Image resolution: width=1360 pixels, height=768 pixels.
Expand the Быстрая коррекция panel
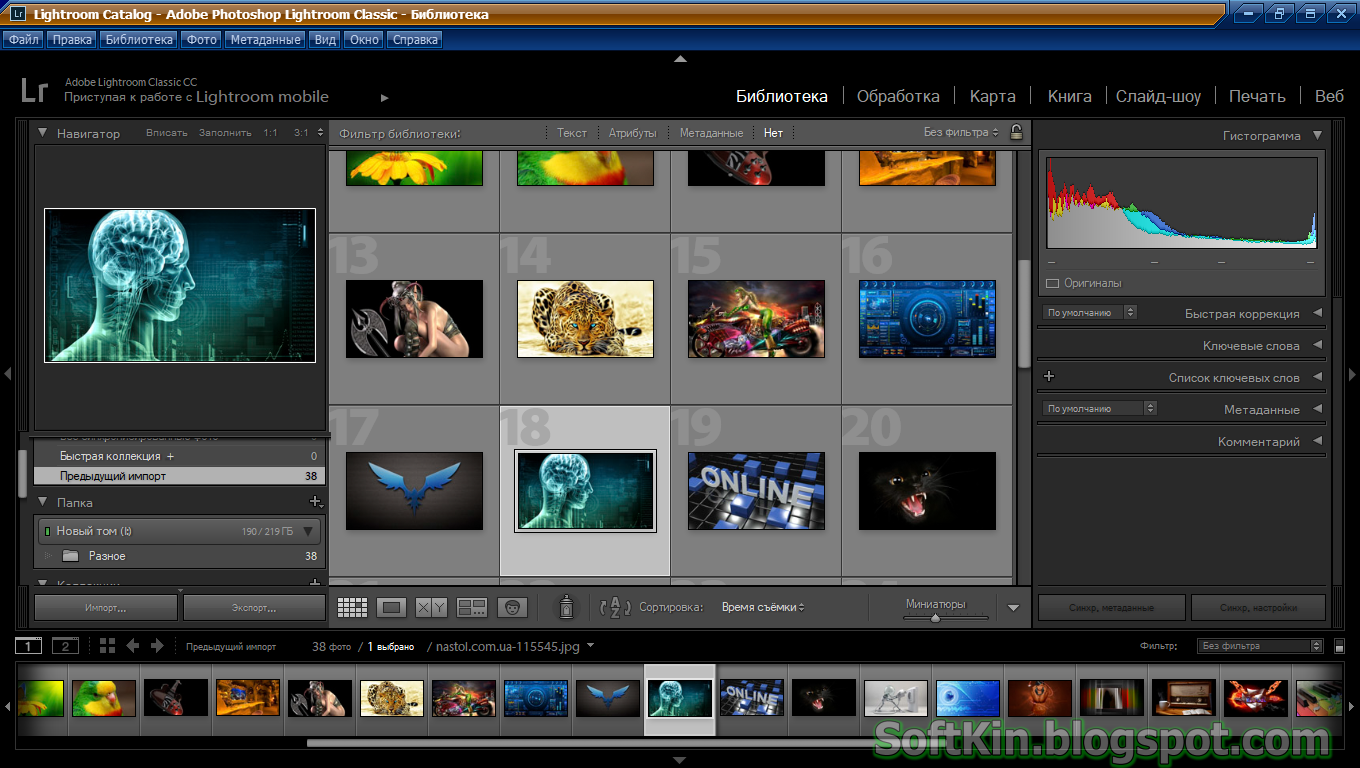pos(1317,313)
